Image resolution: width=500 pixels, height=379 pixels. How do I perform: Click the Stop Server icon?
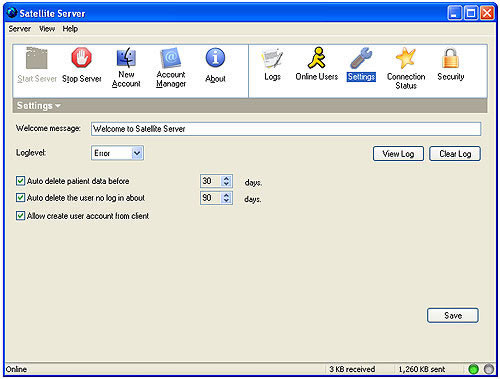[x=81, y=57]
